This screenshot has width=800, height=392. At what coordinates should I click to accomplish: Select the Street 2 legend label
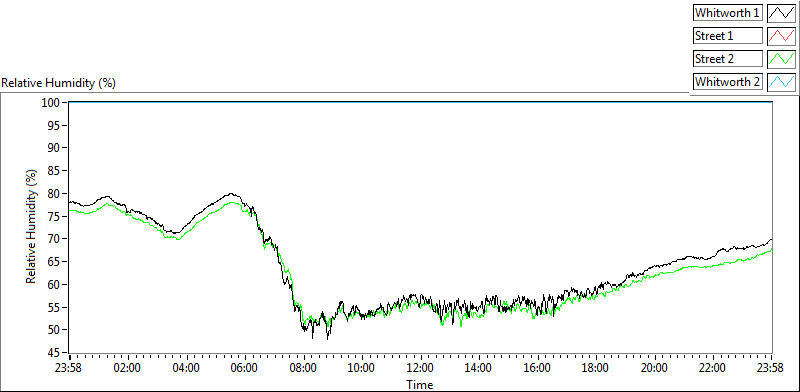coord(728,59)
